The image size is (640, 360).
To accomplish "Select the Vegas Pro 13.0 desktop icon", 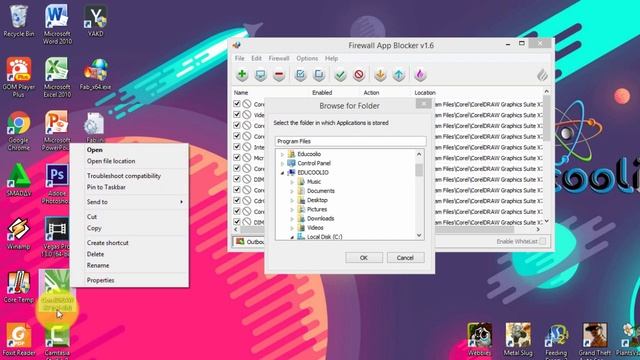I will click(57, 237).
